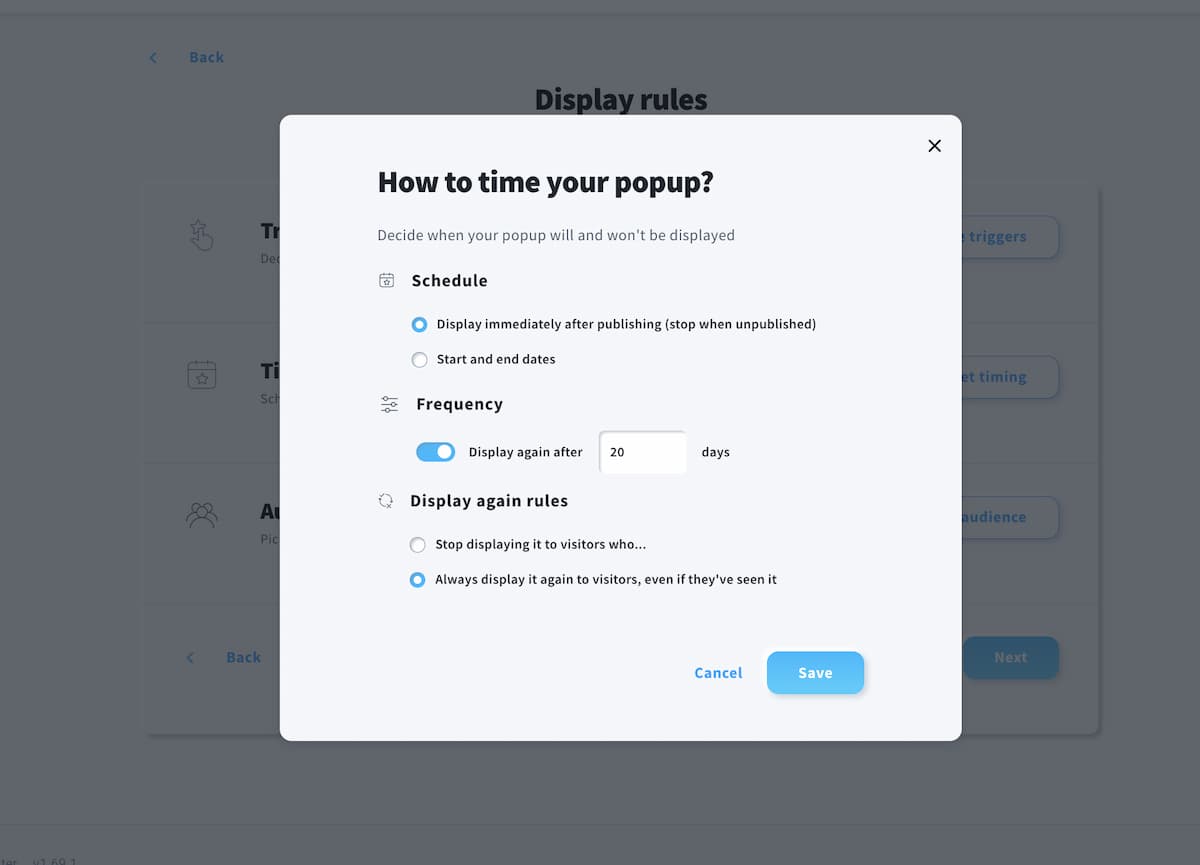This screenshot has width=1200, height=865.
Task: Disable the Display again after toggle
Action: [x=435, y=452]
